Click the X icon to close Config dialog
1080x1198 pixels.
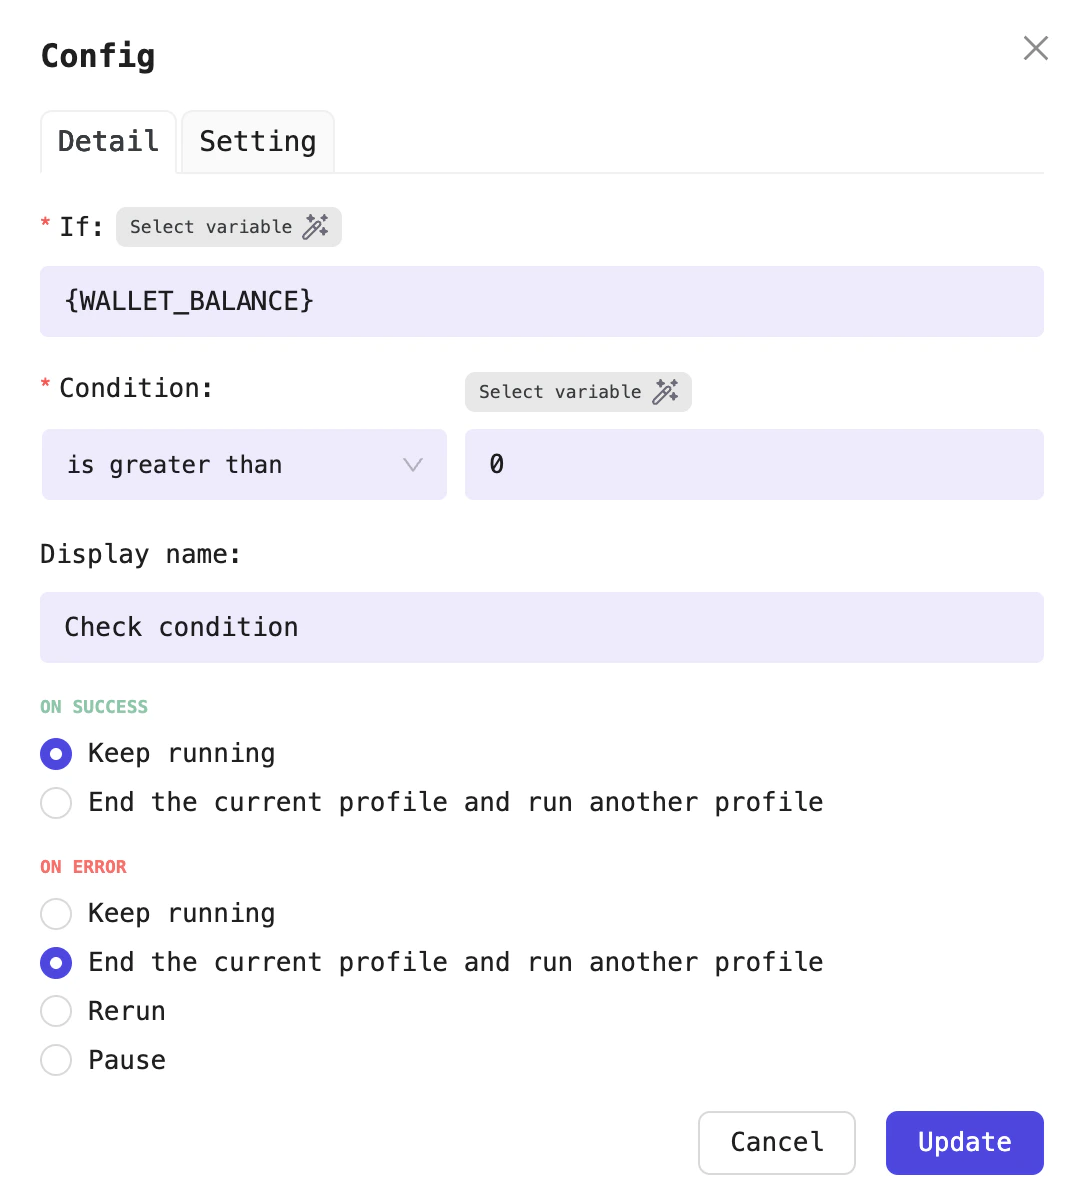[x=1035, y=47]
